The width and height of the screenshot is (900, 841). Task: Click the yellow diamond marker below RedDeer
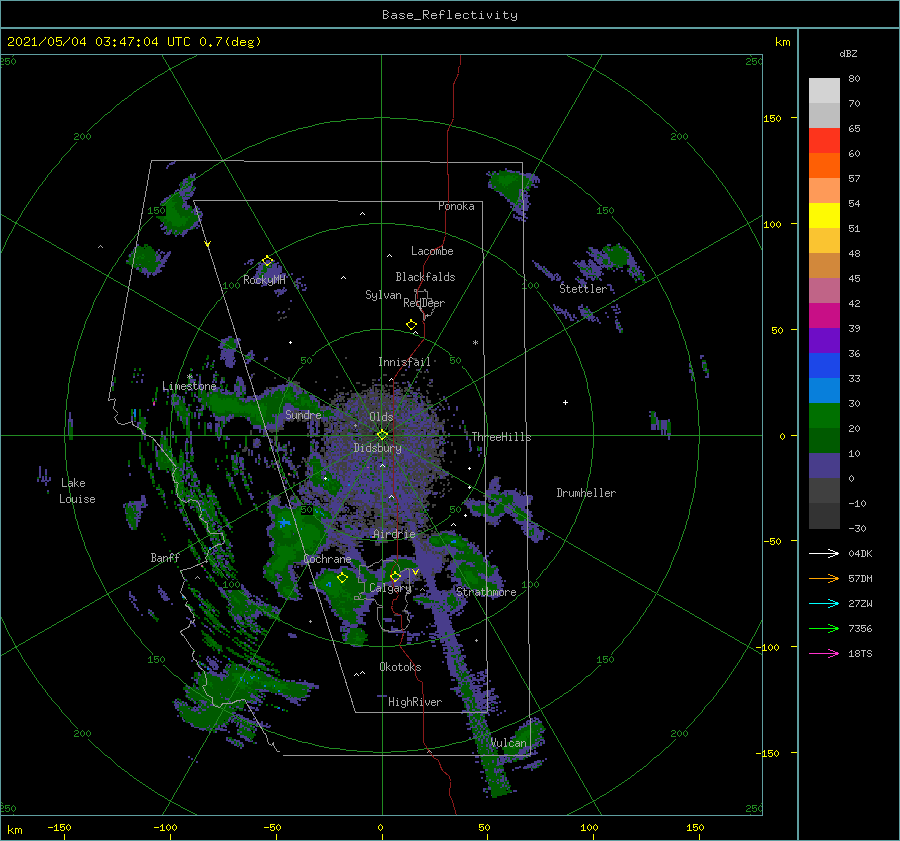[x=411, y=325]
